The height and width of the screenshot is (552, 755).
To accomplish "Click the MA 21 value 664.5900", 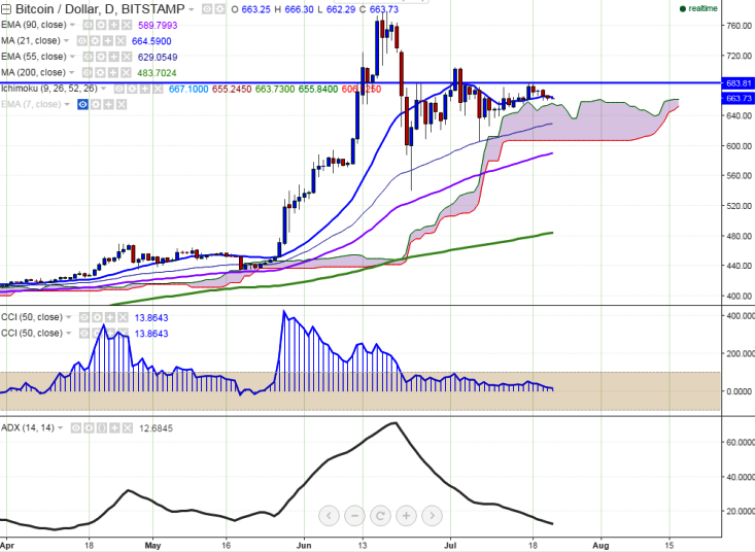I will pyautogui.click(x=152, y=41).
